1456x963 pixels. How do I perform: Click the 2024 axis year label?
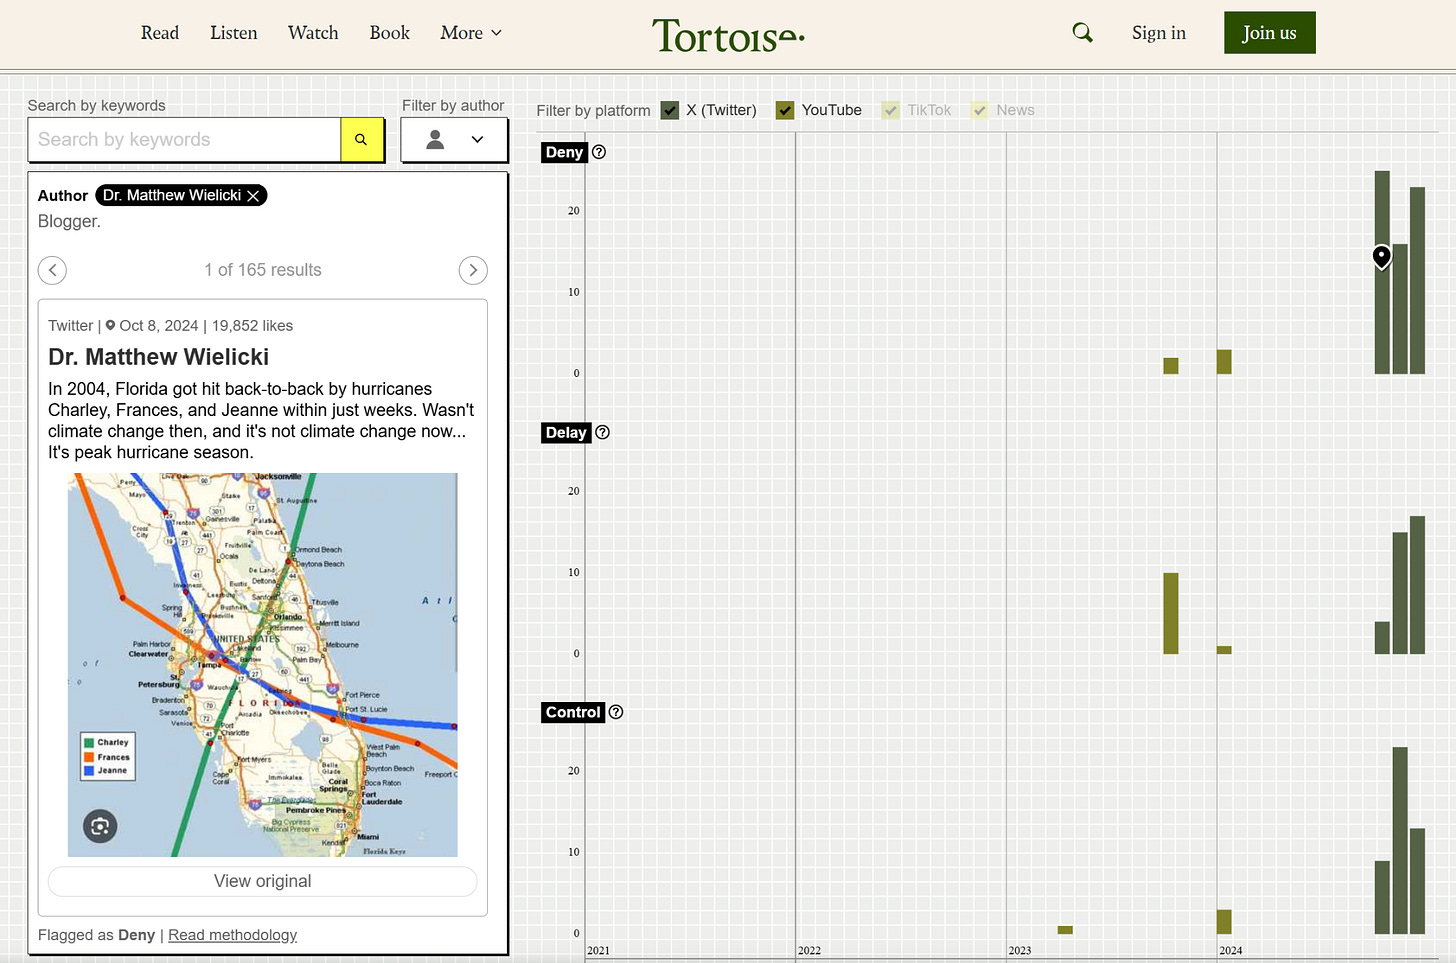pyautogui.click(x=1231, y=951)
